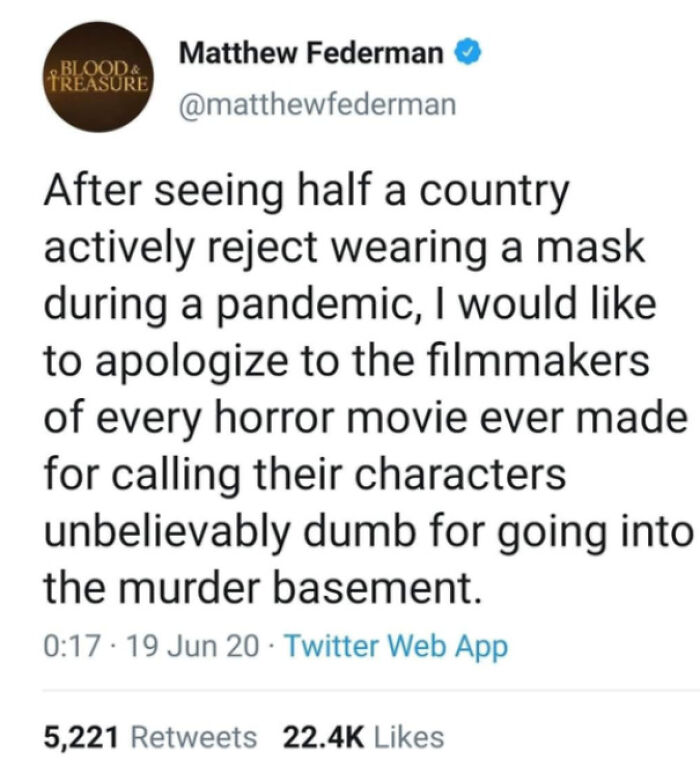Click the word "unbelievably" in the tweet
Screen dimensions: 700x766
167,533
